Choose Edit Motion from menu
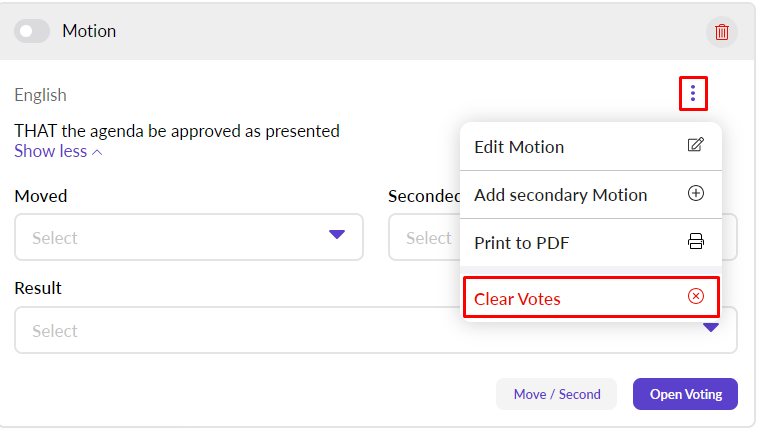The width and height of the screenshot is (762, 430). click(519, 147)
